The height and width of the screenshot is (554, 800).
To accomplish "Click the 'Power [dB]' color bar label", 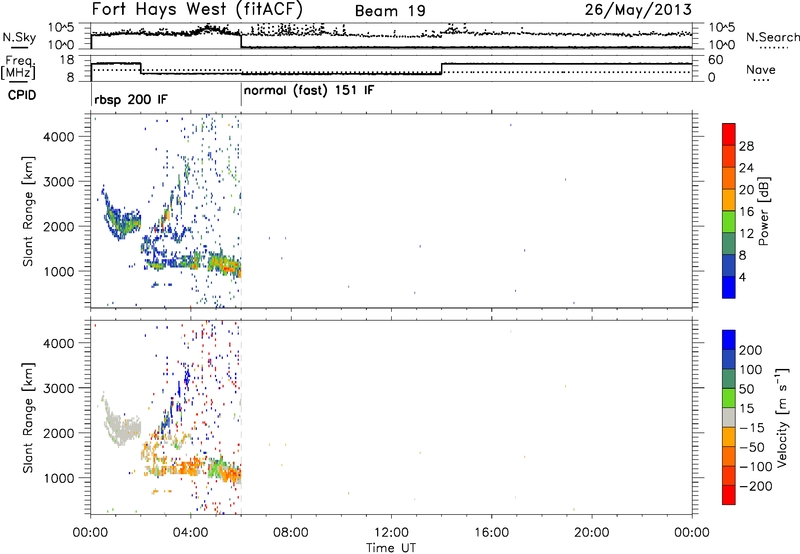I will [763, 211].
